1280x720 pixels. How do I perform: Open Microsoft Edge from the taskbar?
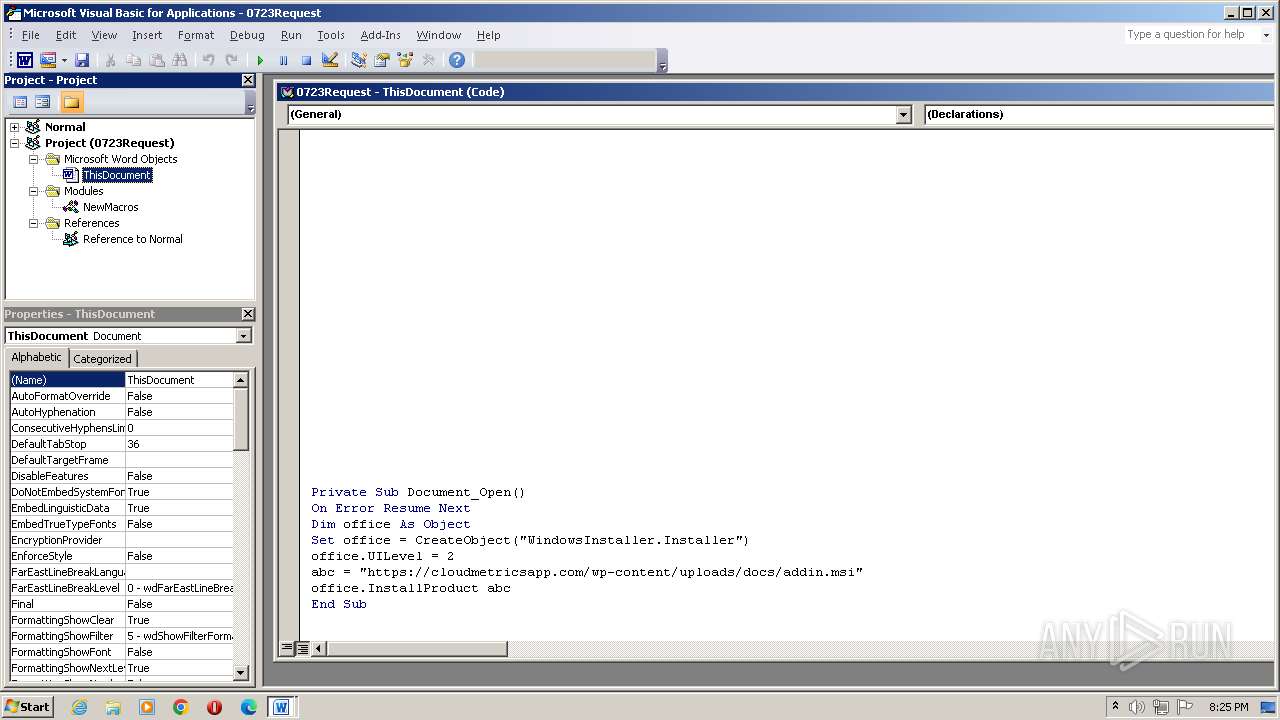tap(248, 707)
